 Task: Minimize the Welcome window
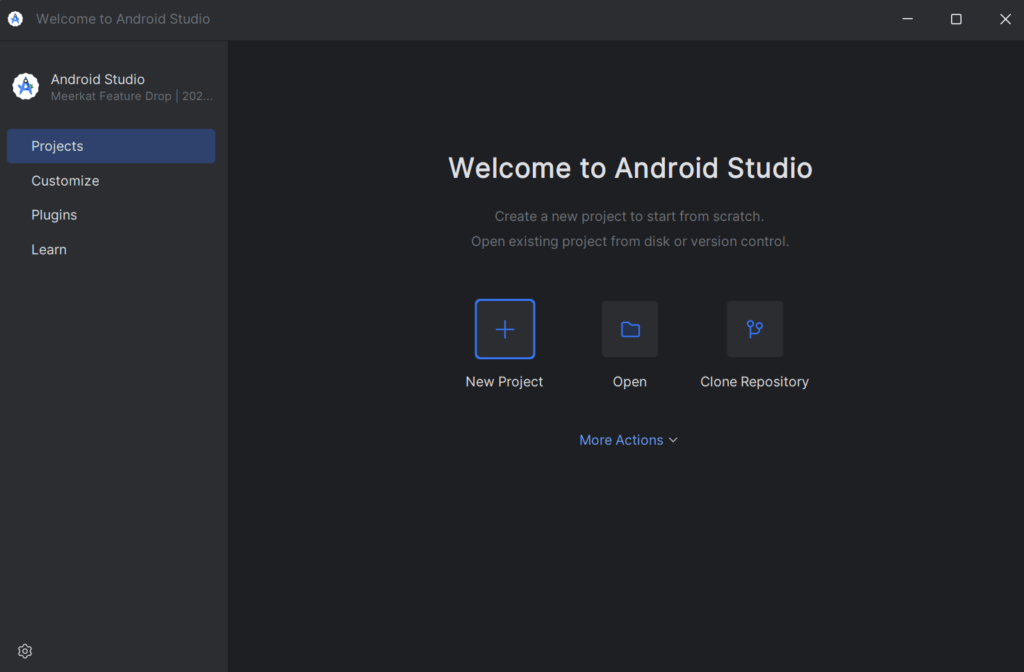(907, 19)
